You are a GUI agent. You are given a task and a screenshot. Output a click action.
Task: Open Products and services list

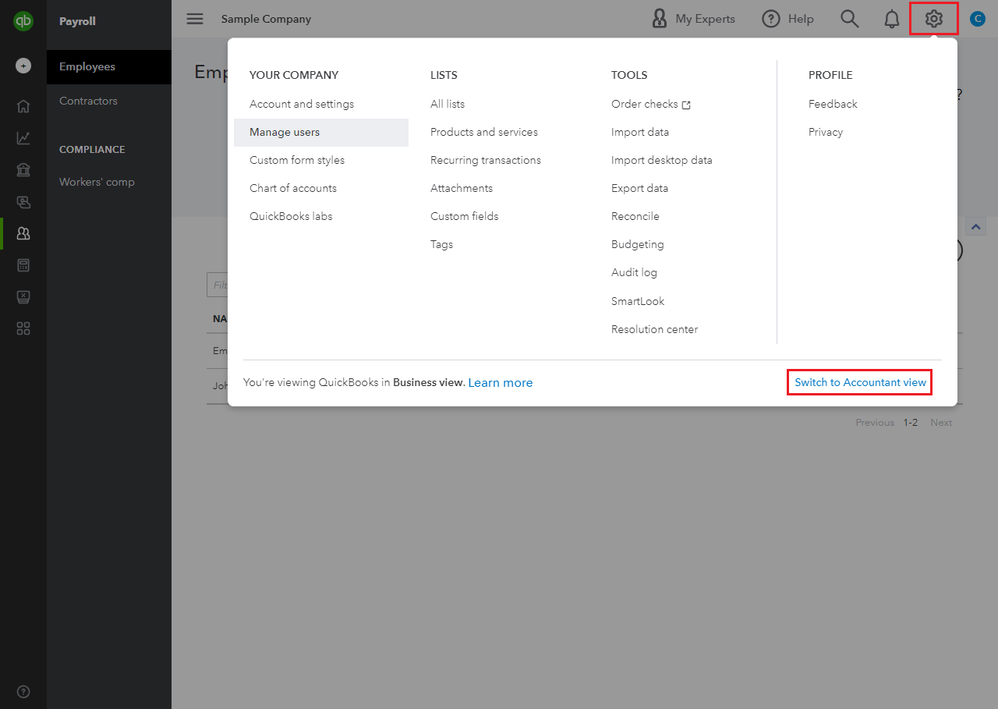coord(484,132)
